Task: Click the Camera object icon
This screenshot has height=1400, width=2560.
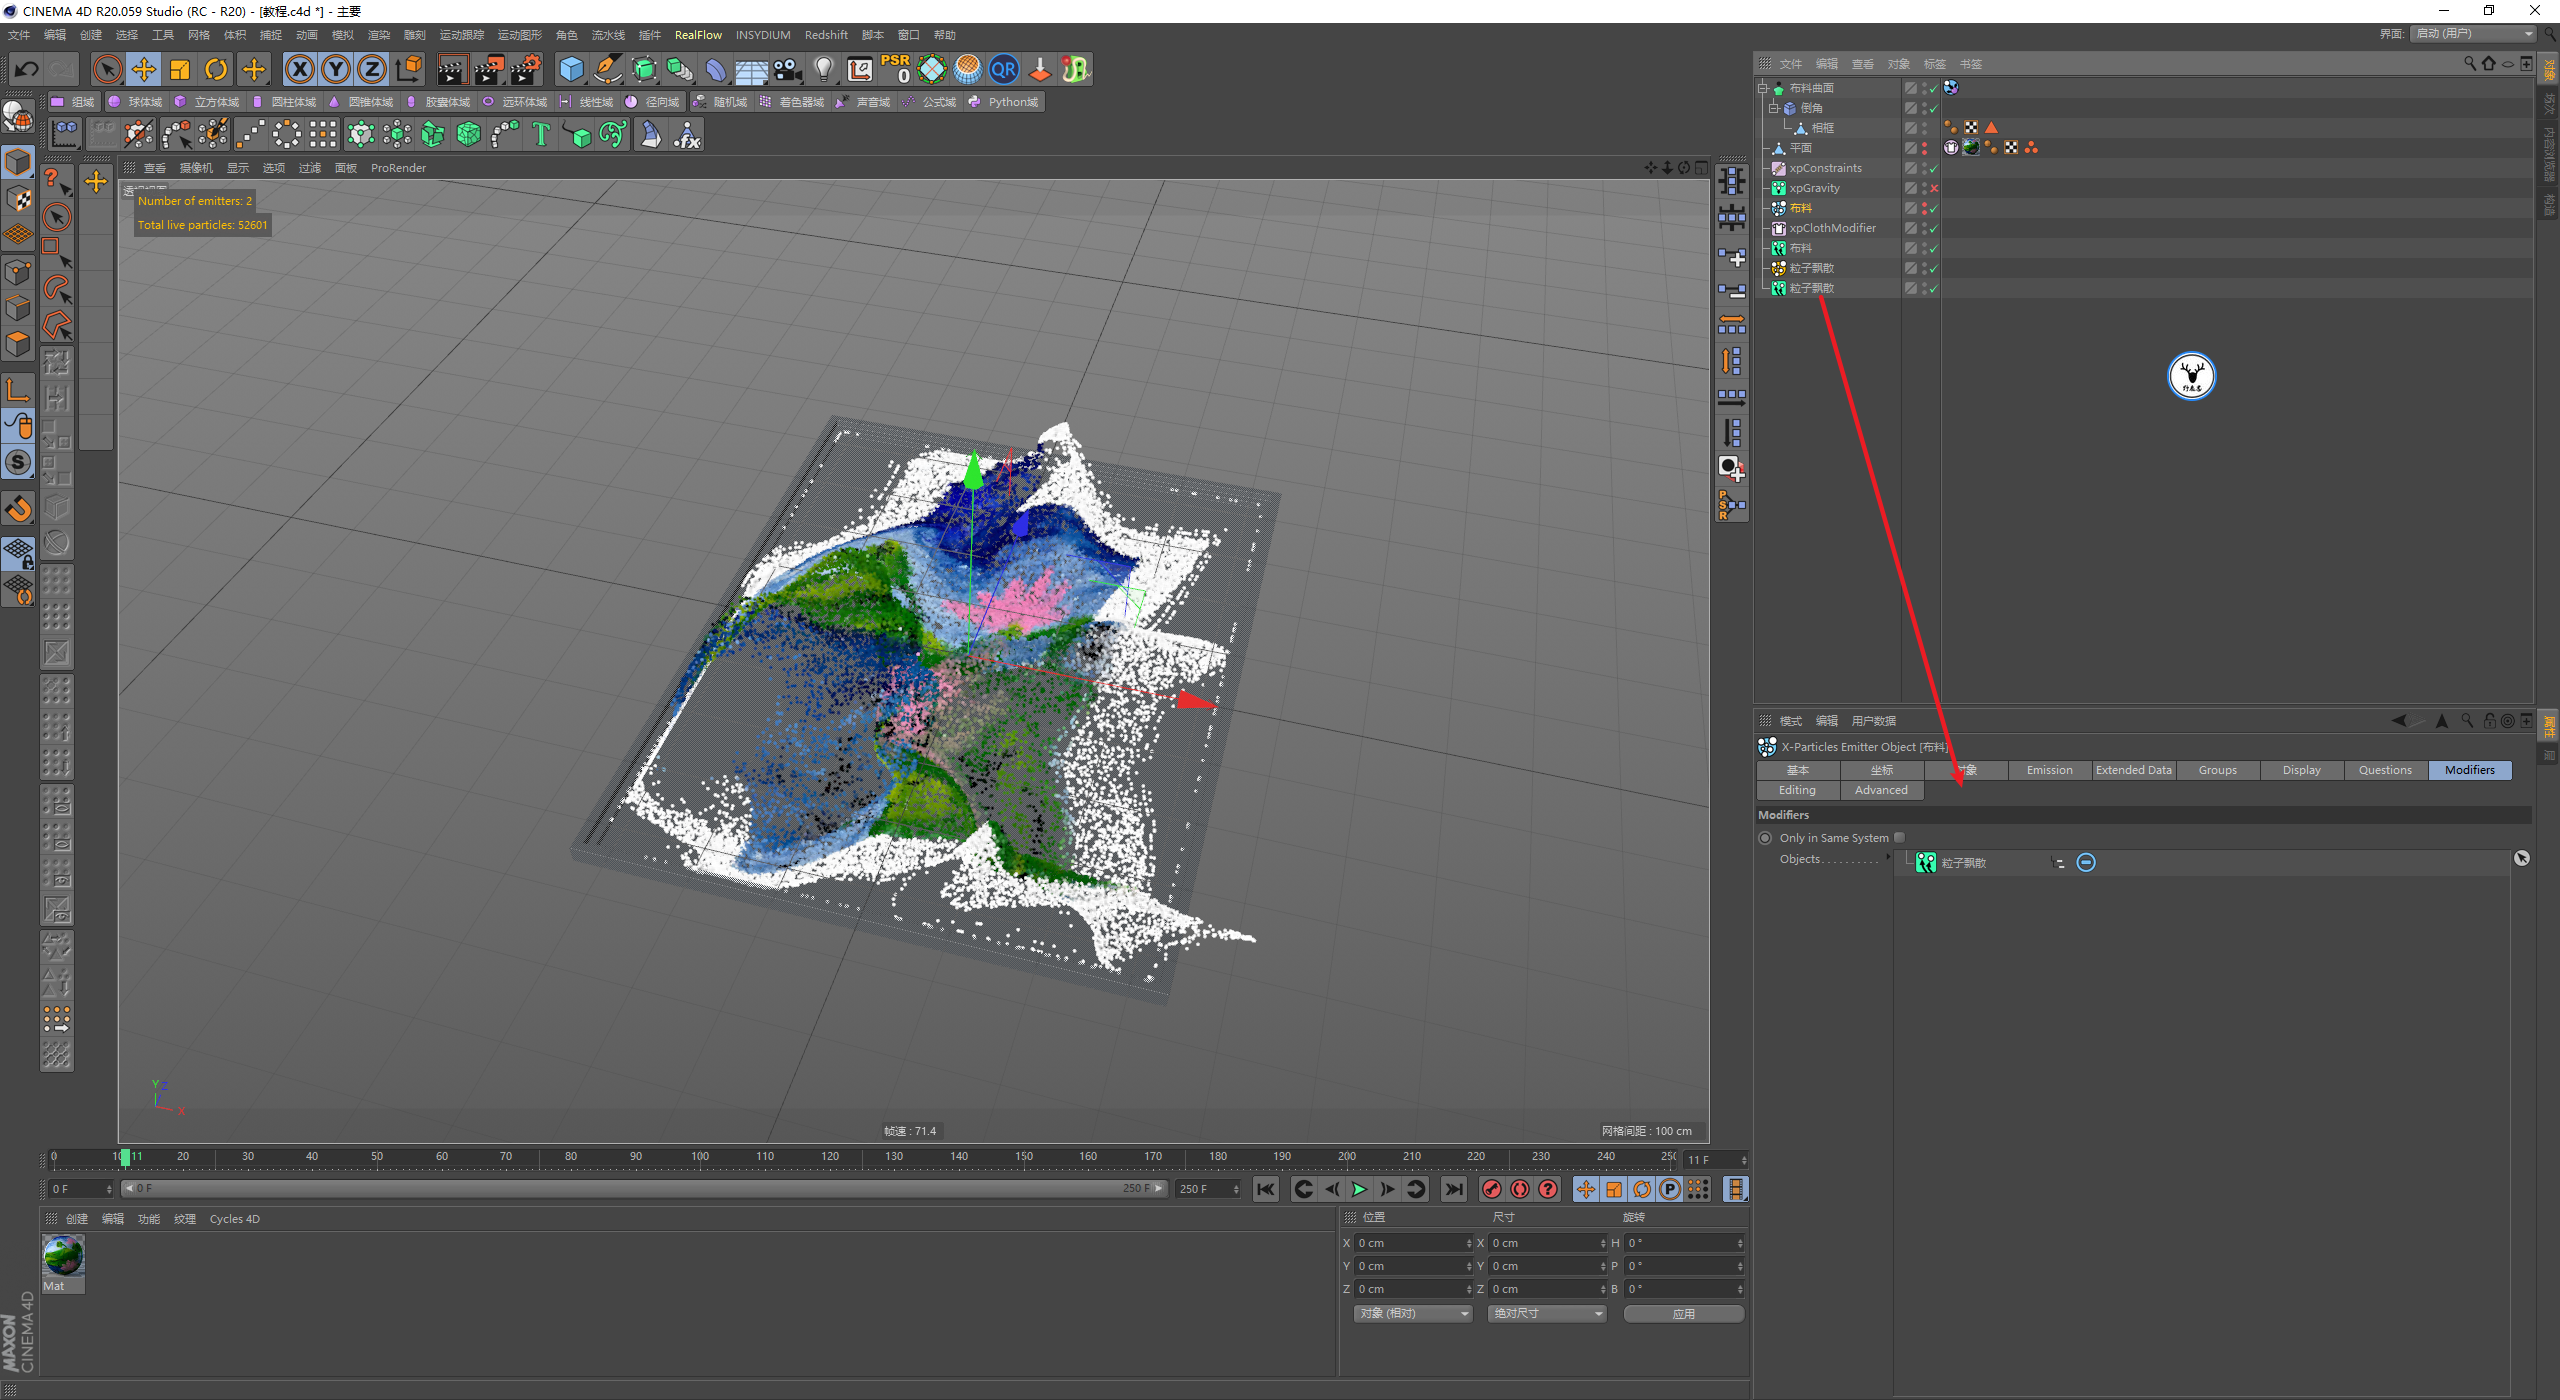Action: [x=788, y=69]
